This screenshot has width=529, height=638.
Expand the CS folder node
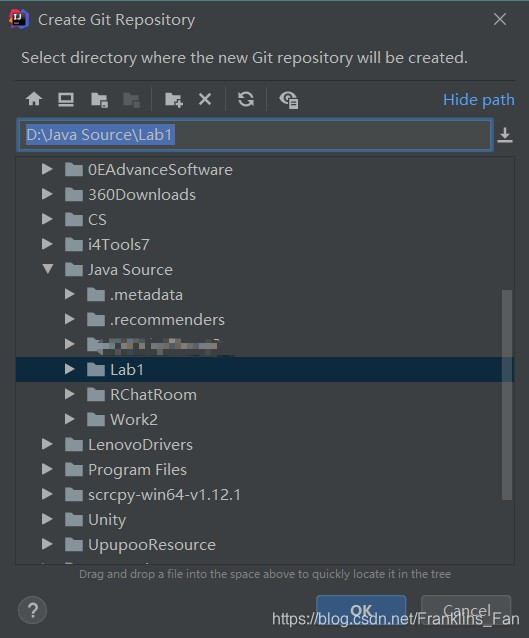[47, 219]
